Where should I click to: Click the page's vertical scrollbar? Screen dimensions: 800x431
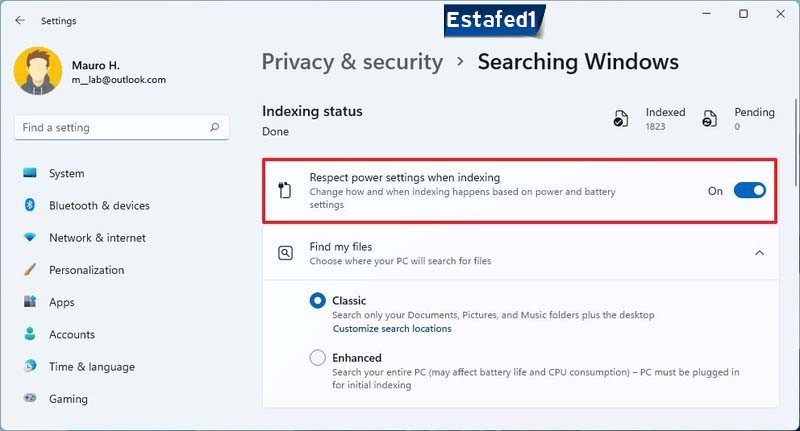click(796, 143)
